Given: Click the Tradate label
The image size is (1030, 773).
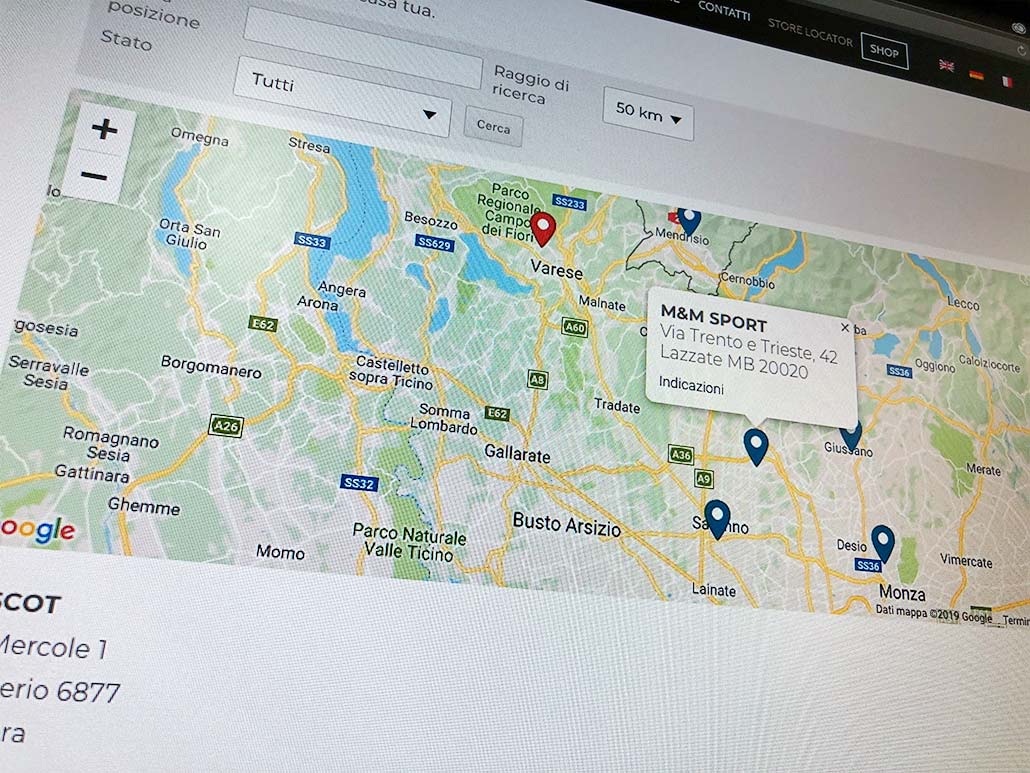Looking at the screenshot, I should (x=617, y=406).
